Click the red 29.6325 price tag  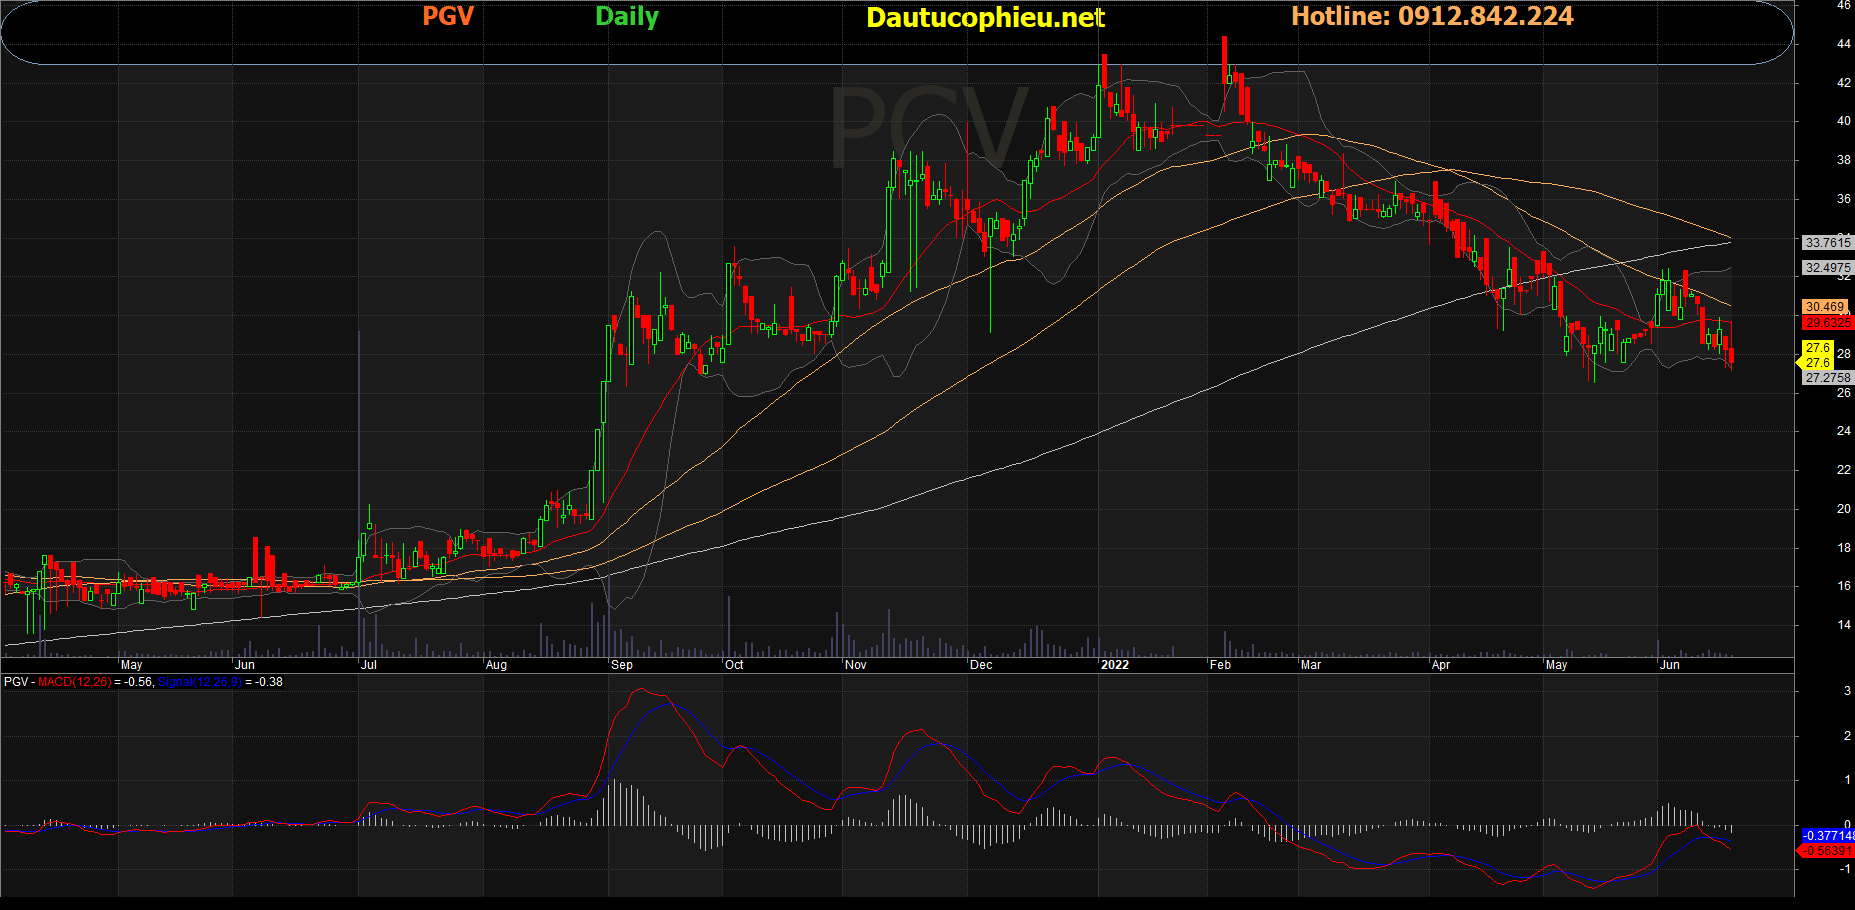coord(1827,323)
